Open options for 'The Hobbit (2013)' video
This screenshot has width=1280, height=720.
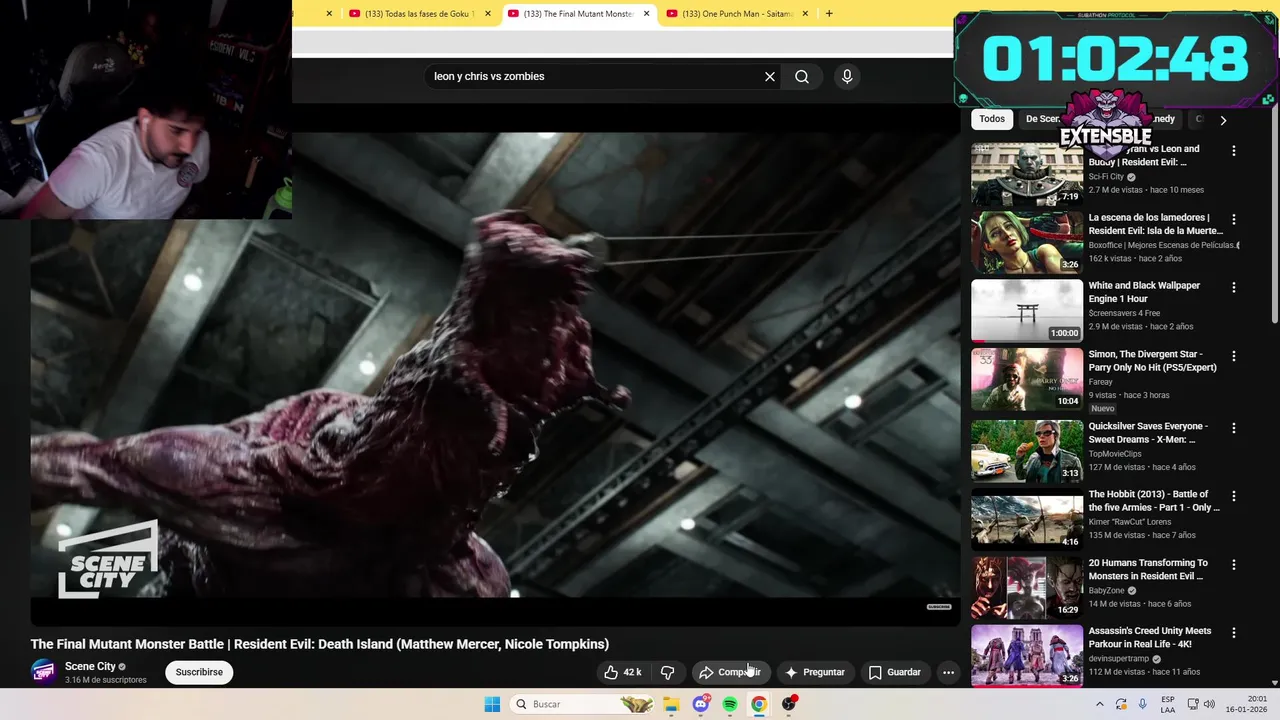[x=1233, y=496]
